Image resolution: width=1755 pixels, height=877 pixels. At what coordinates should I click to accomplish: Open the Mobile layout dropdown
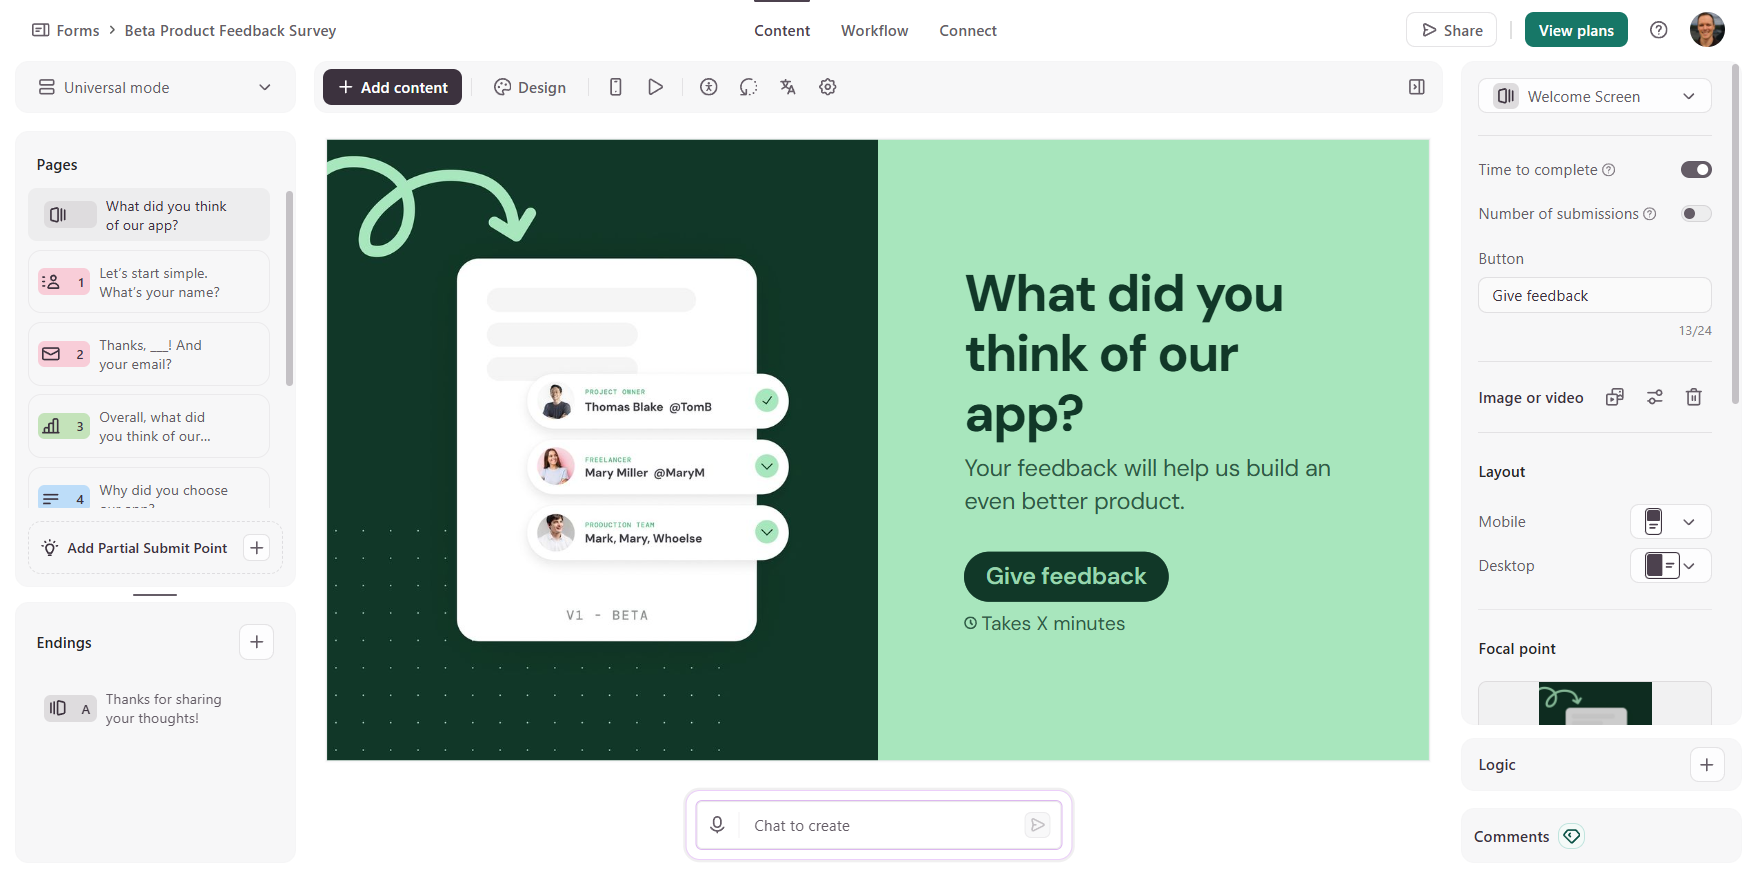1671,522
